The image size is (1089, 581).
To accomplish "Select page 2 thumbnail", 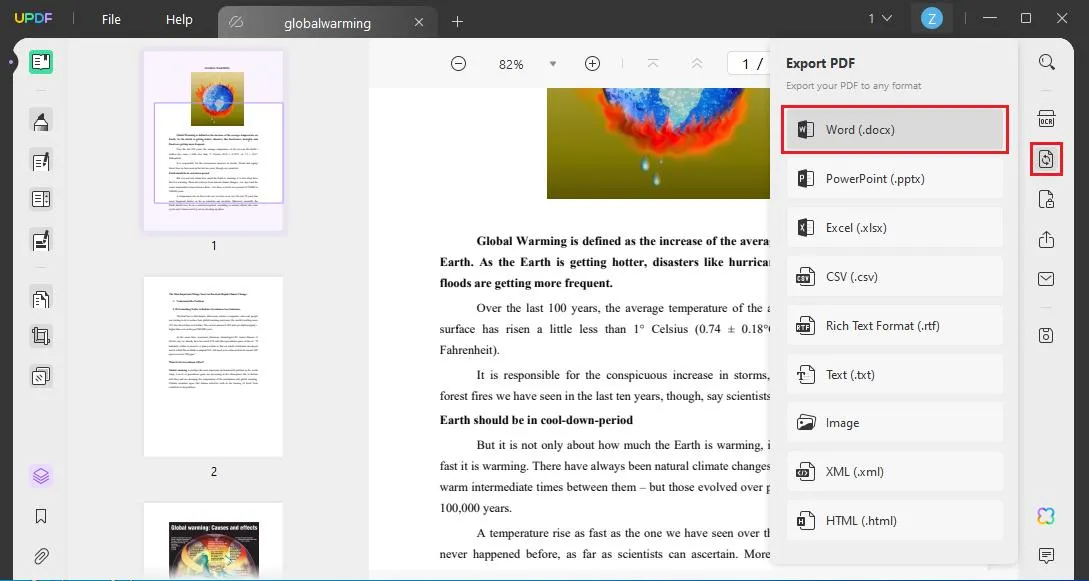I will tap(213, 367).
